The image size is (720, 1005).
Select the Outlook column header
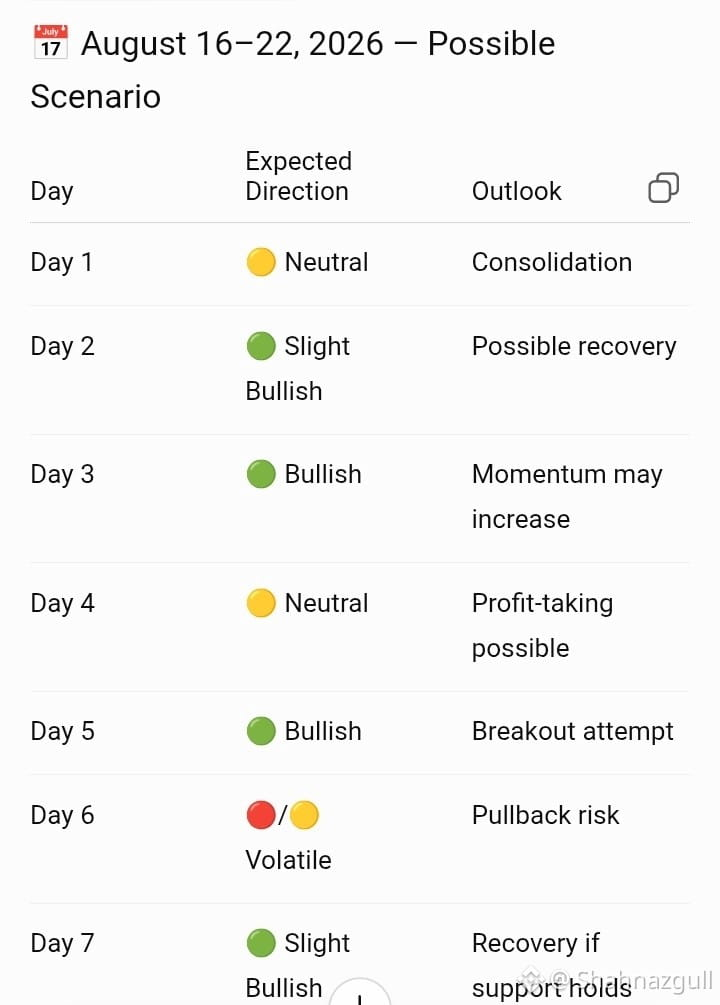pos(517,191)
